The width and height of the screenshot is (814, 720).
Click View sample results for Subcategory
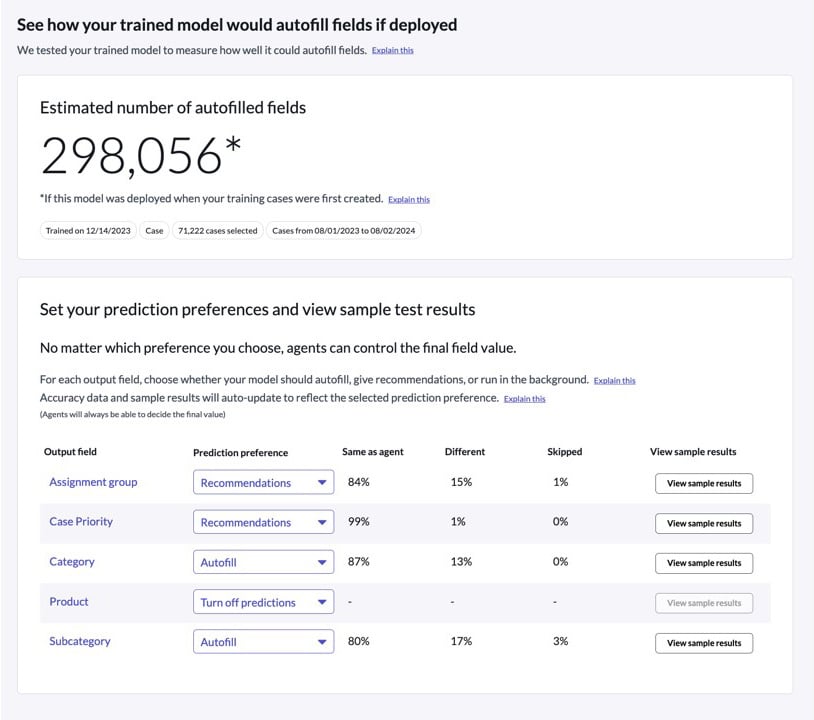click(x=704, y=643)
